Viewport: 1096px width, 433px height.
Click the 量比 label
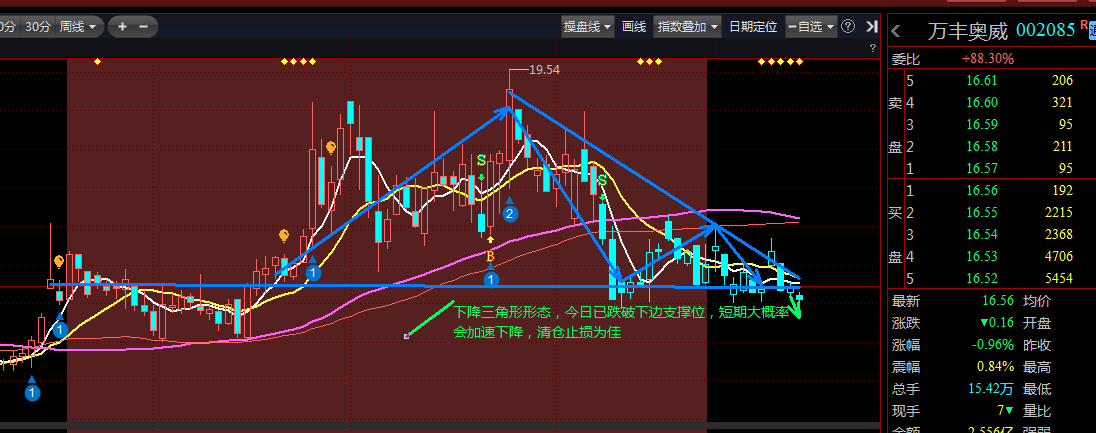tap(1037, 410)
